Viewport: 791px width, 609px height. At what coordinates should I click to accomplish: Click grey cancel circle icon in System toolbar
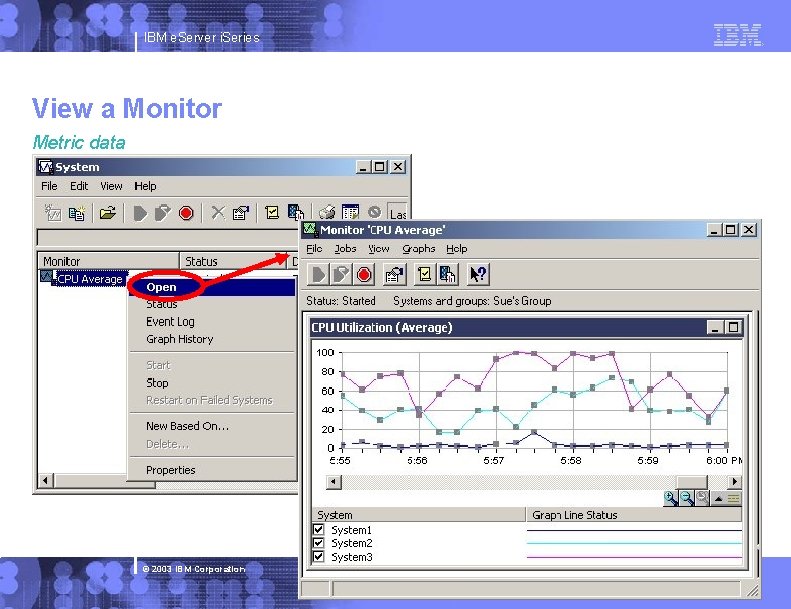click(x=374, y=212)
